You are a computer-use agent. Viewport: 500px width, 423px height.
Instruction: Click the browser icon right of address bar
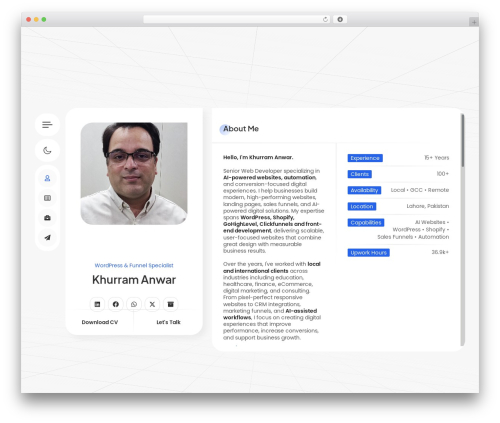click(340, 19)
